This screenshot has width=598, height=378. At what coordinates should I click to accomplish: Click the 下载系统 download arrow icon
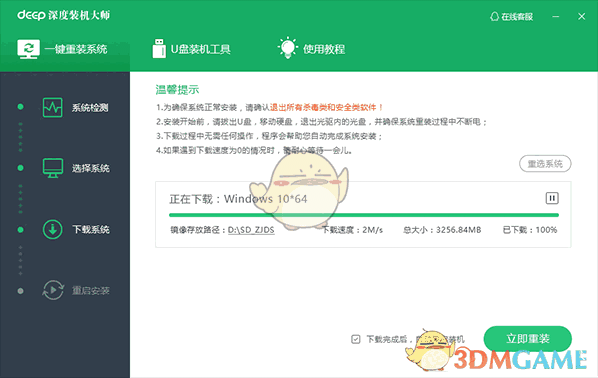(53, 229)
